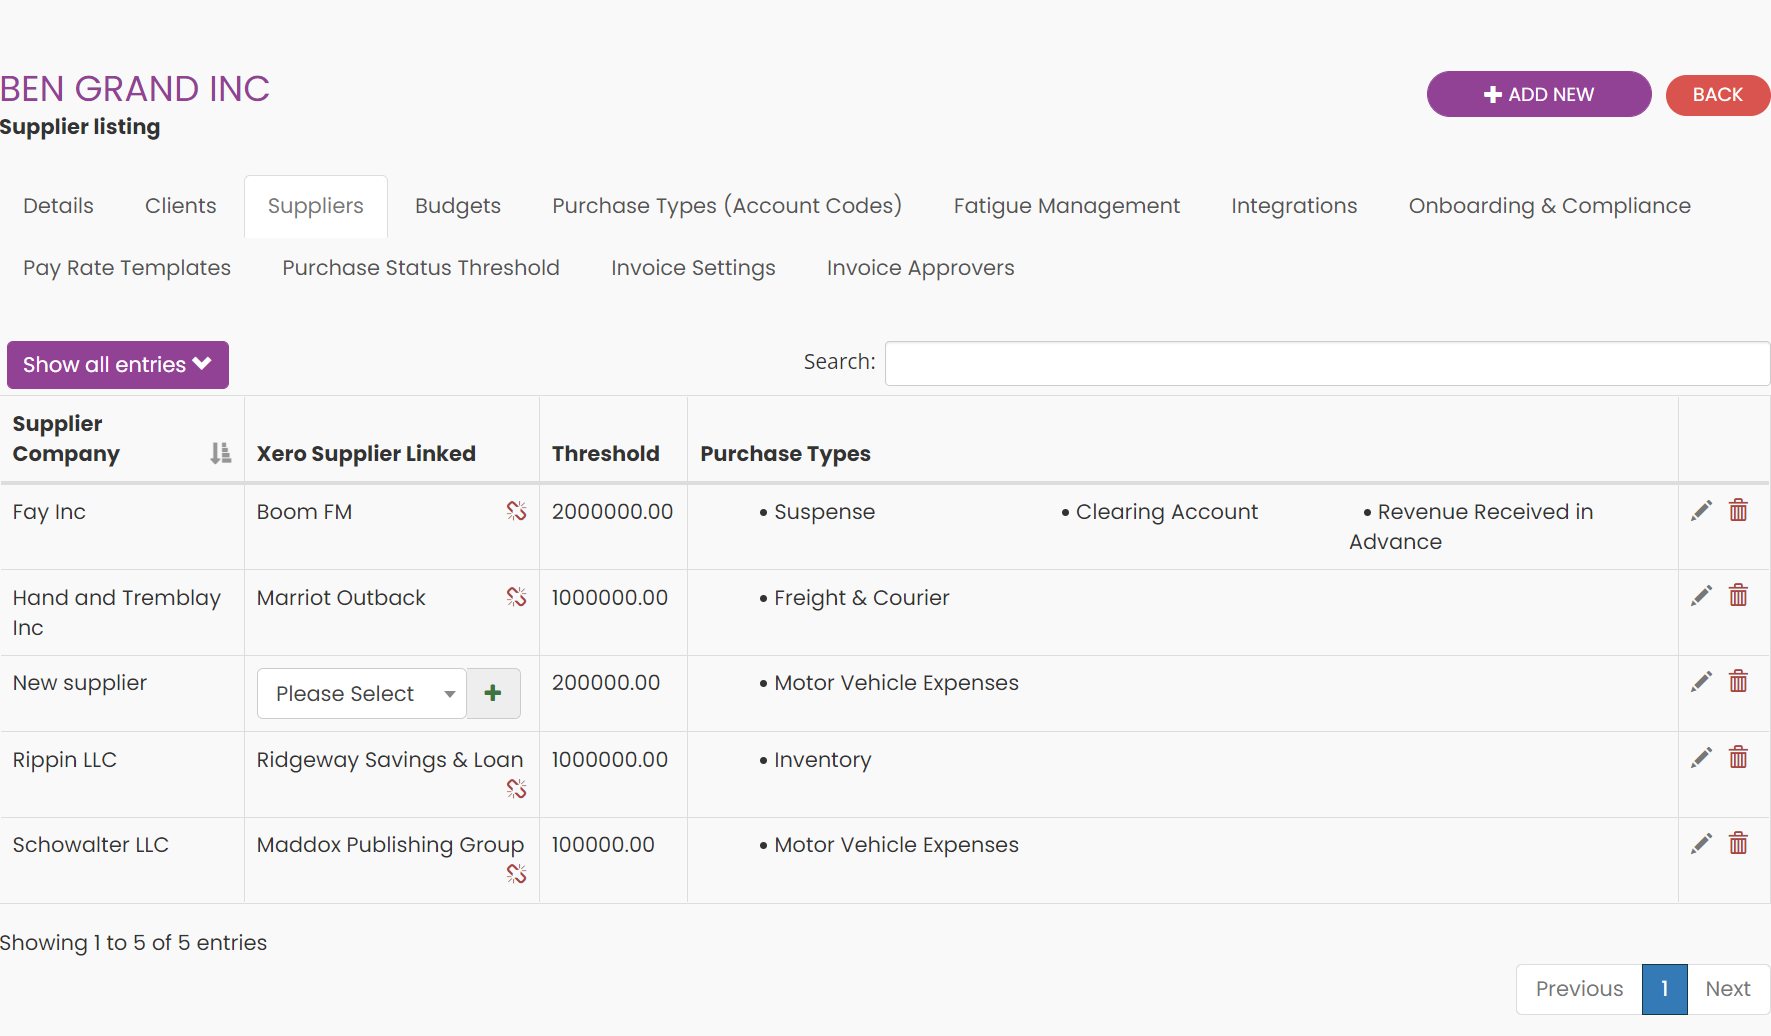The width and height of the screenshot is (1771, 1036).
Task: Unlink Ridgeway Savings & Loan supplier
Action: (x=516, y=789)
